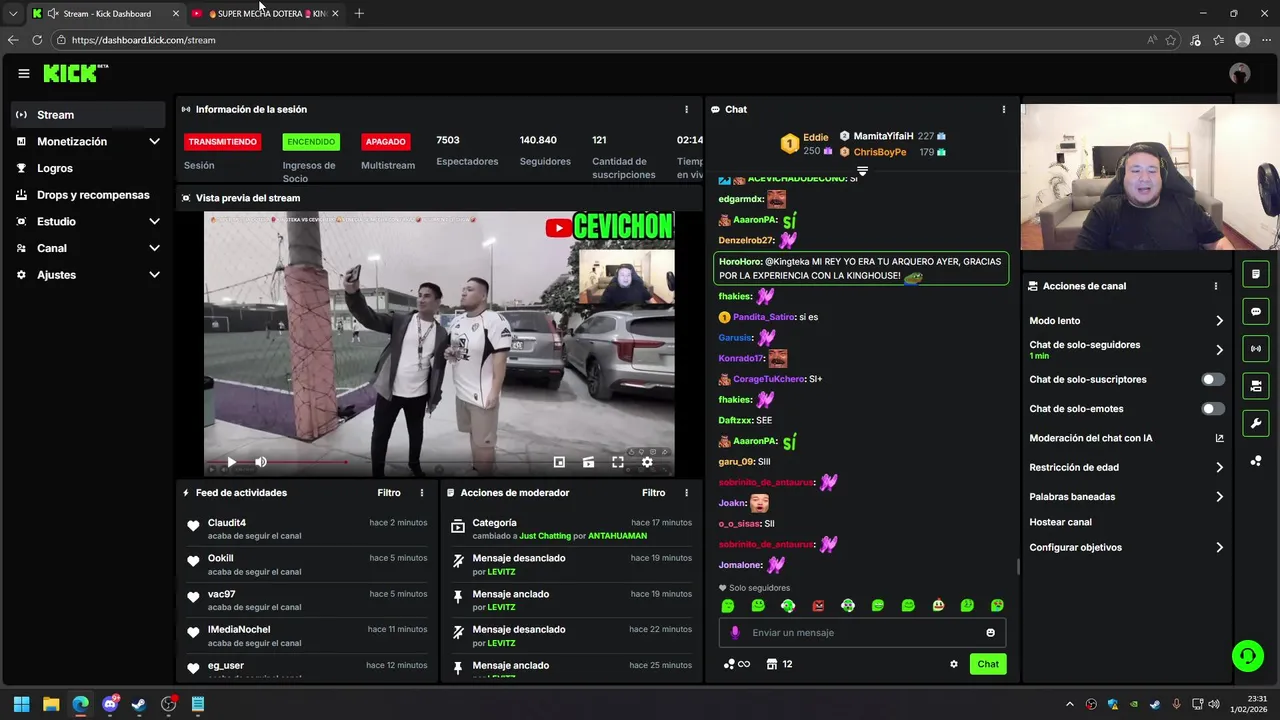The width and height of the screenshot is (1280, 720).
Task: Open Modo lento options arrow
Action: tap(1219, 321)
